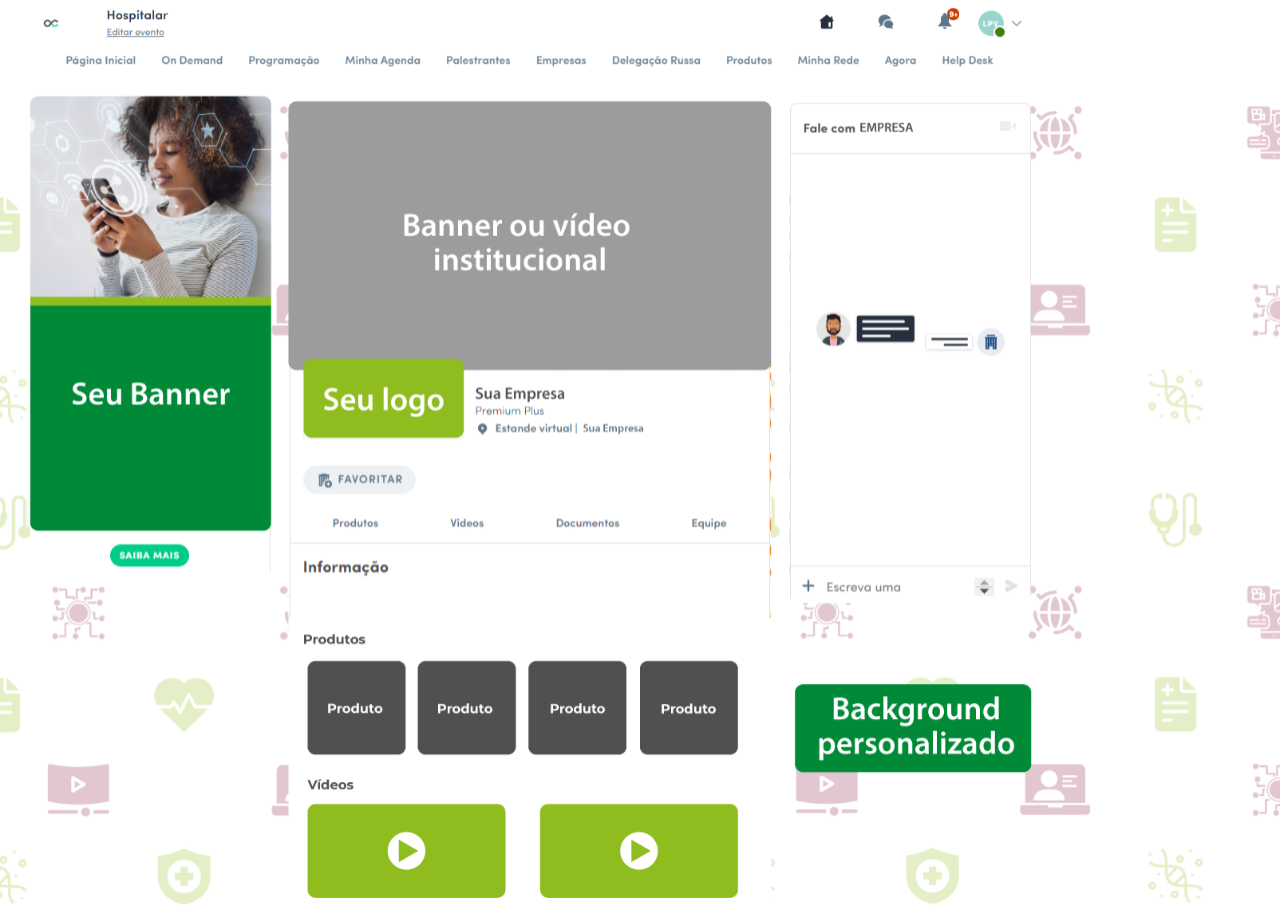Click the chat input stepper arrows
The width and height of the screenshot is (1280, 909).
984,587
